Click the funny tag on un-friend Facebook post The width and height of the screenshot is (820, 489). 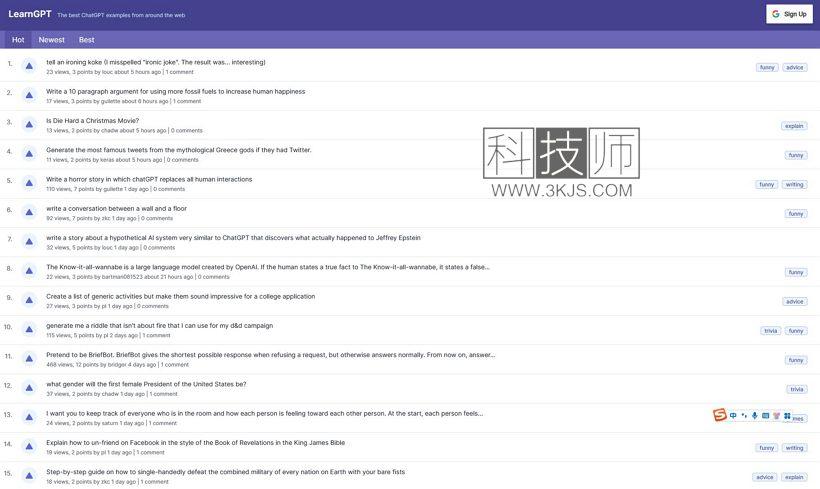click(767, 448)
